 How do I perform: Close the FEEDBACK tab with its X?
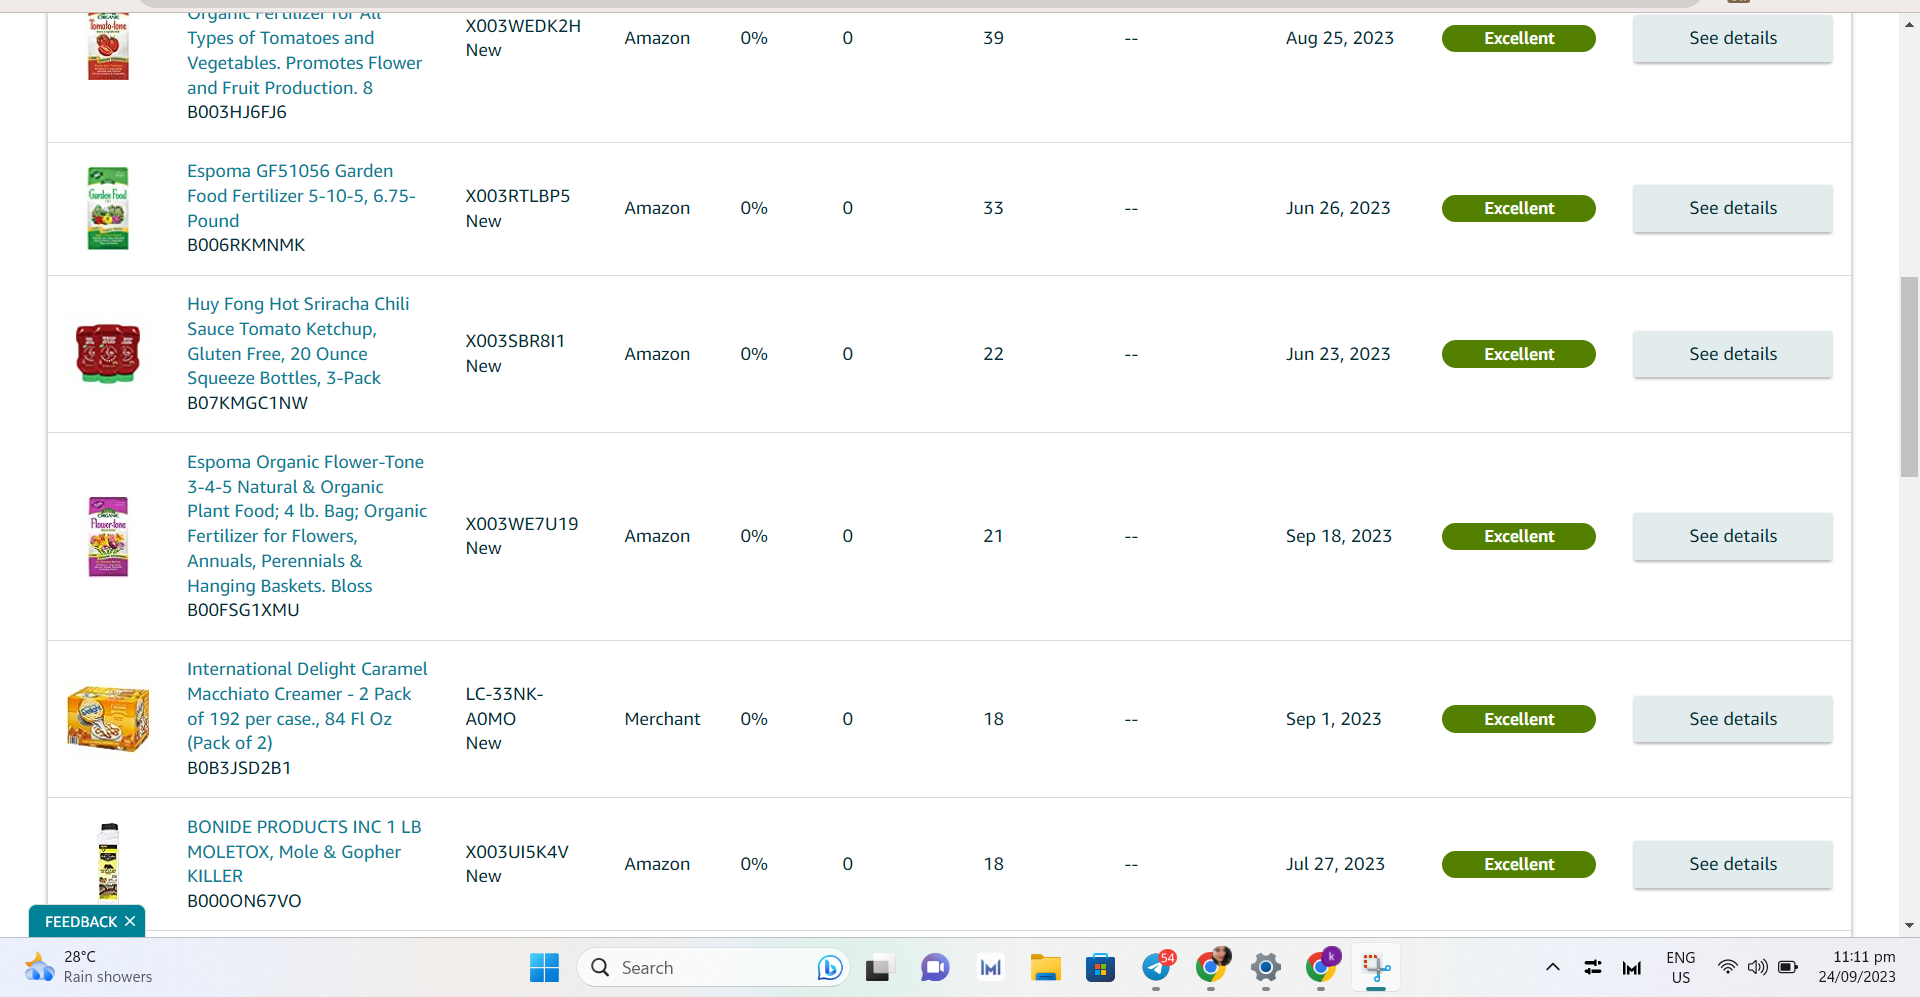click(130, 921)
